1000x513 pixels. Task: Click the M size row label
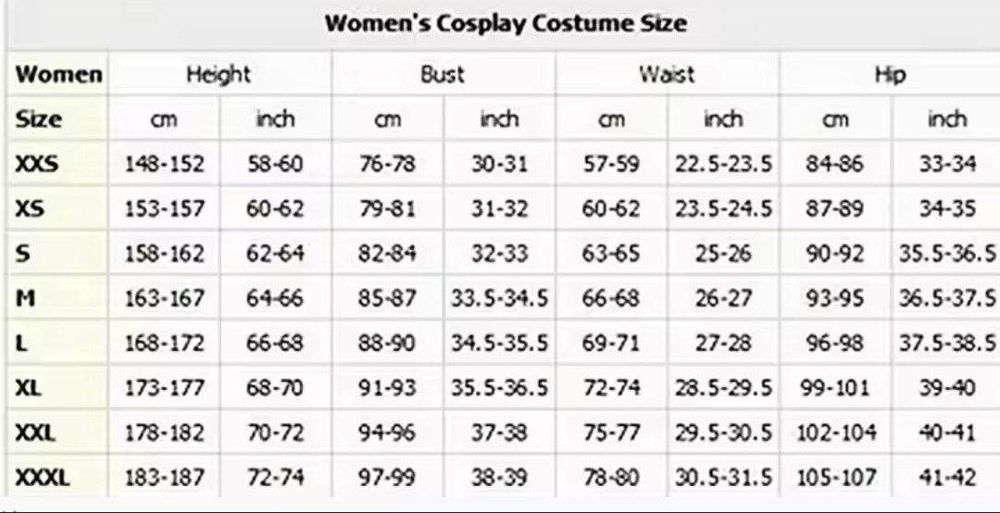point(26,297)
